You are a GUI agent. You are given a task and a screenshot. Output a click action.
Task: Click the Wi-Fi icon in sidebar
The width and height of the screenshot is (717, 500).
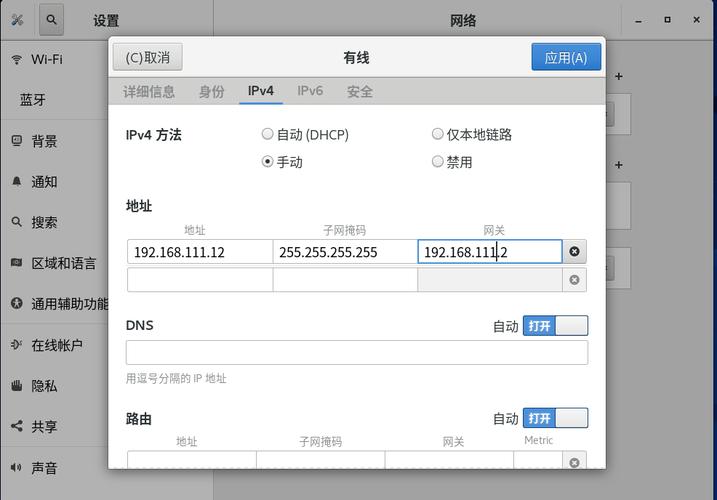[x=16, y=59]
